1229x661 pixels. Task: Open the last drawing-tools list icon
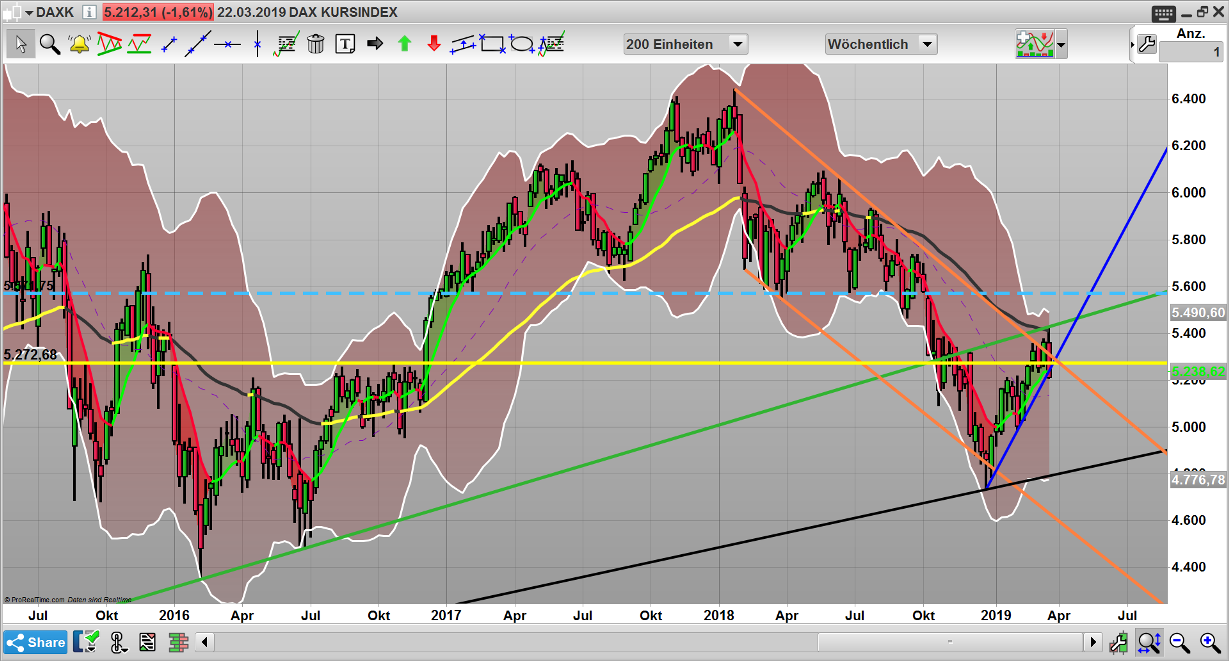(x=552, y=44)
